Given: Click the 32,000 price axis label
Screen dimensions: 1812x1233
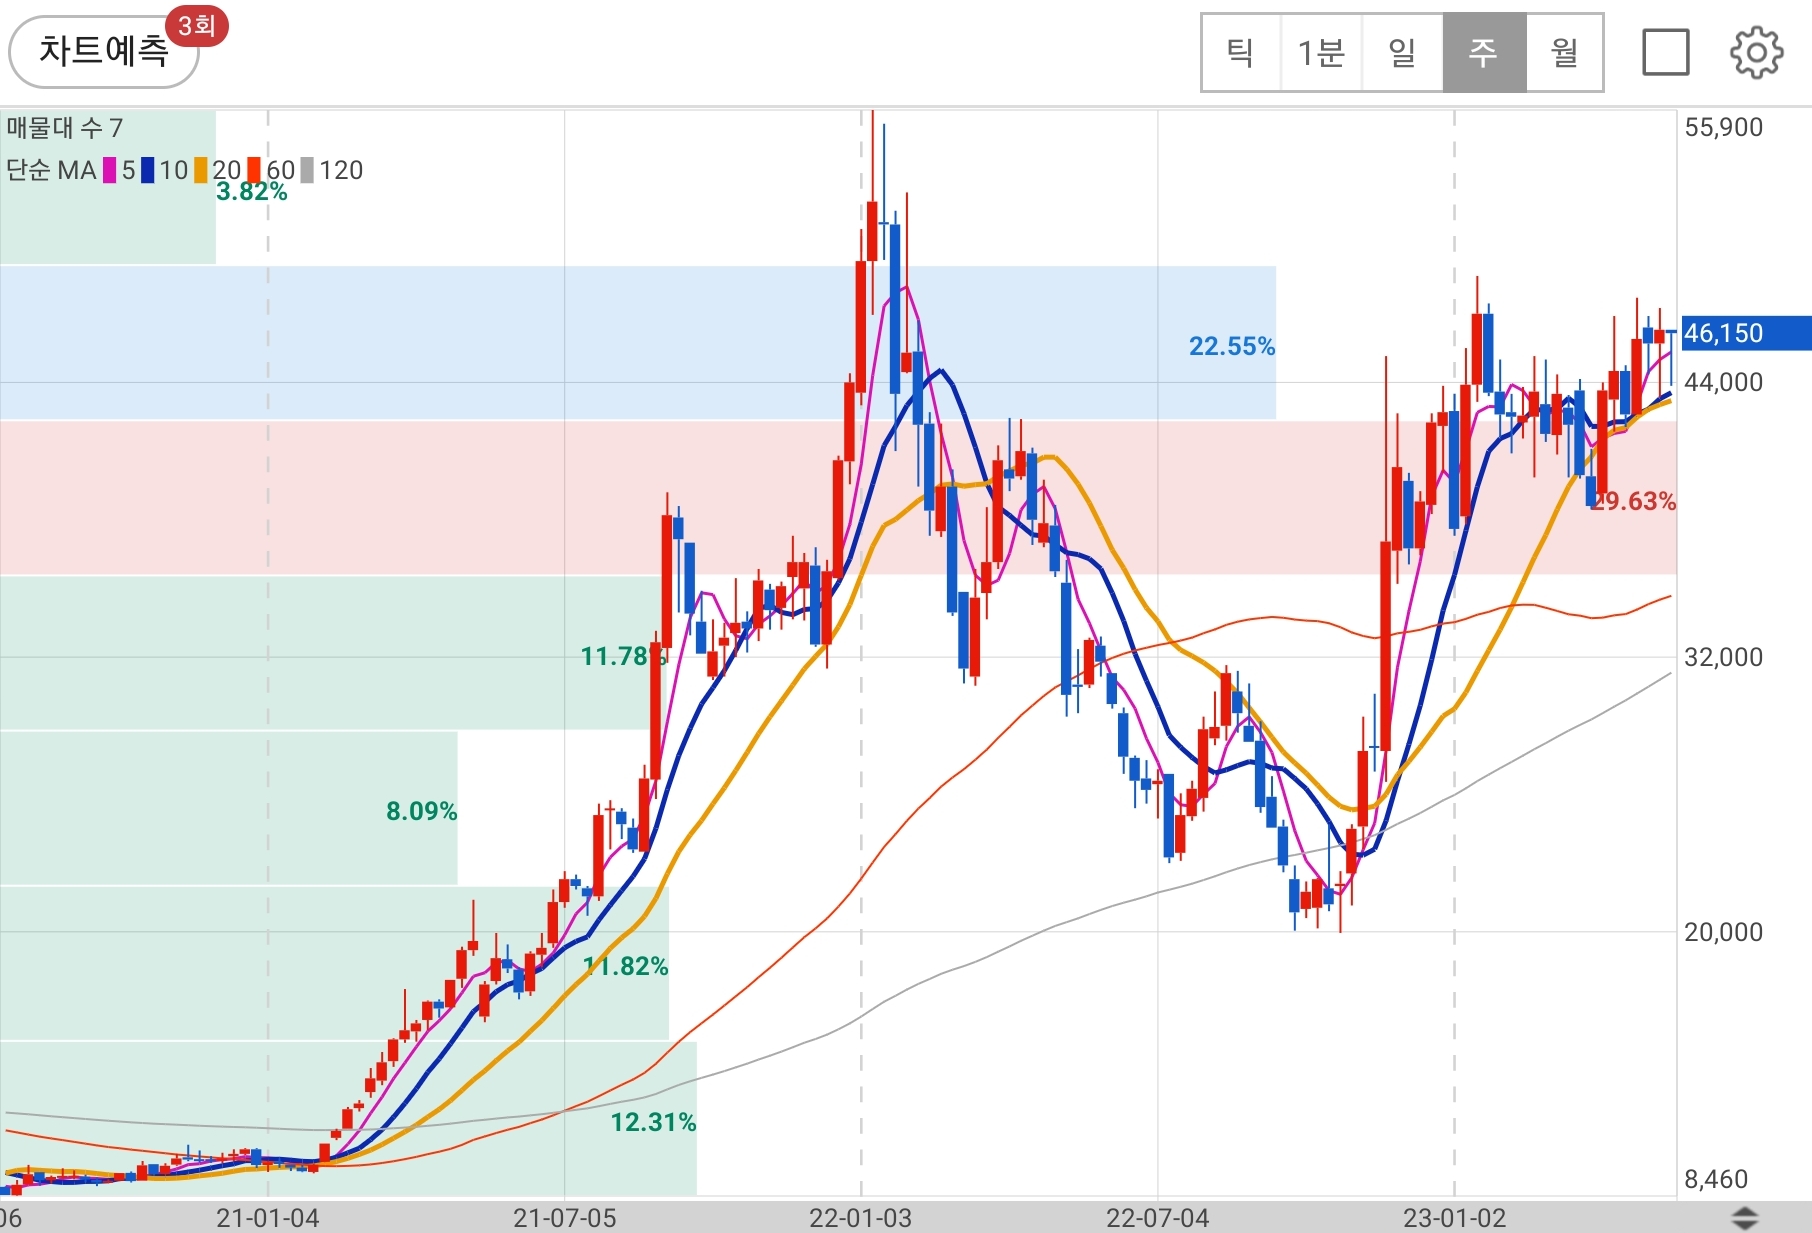Looking at the screenshot, I should tap(1723, 657).
